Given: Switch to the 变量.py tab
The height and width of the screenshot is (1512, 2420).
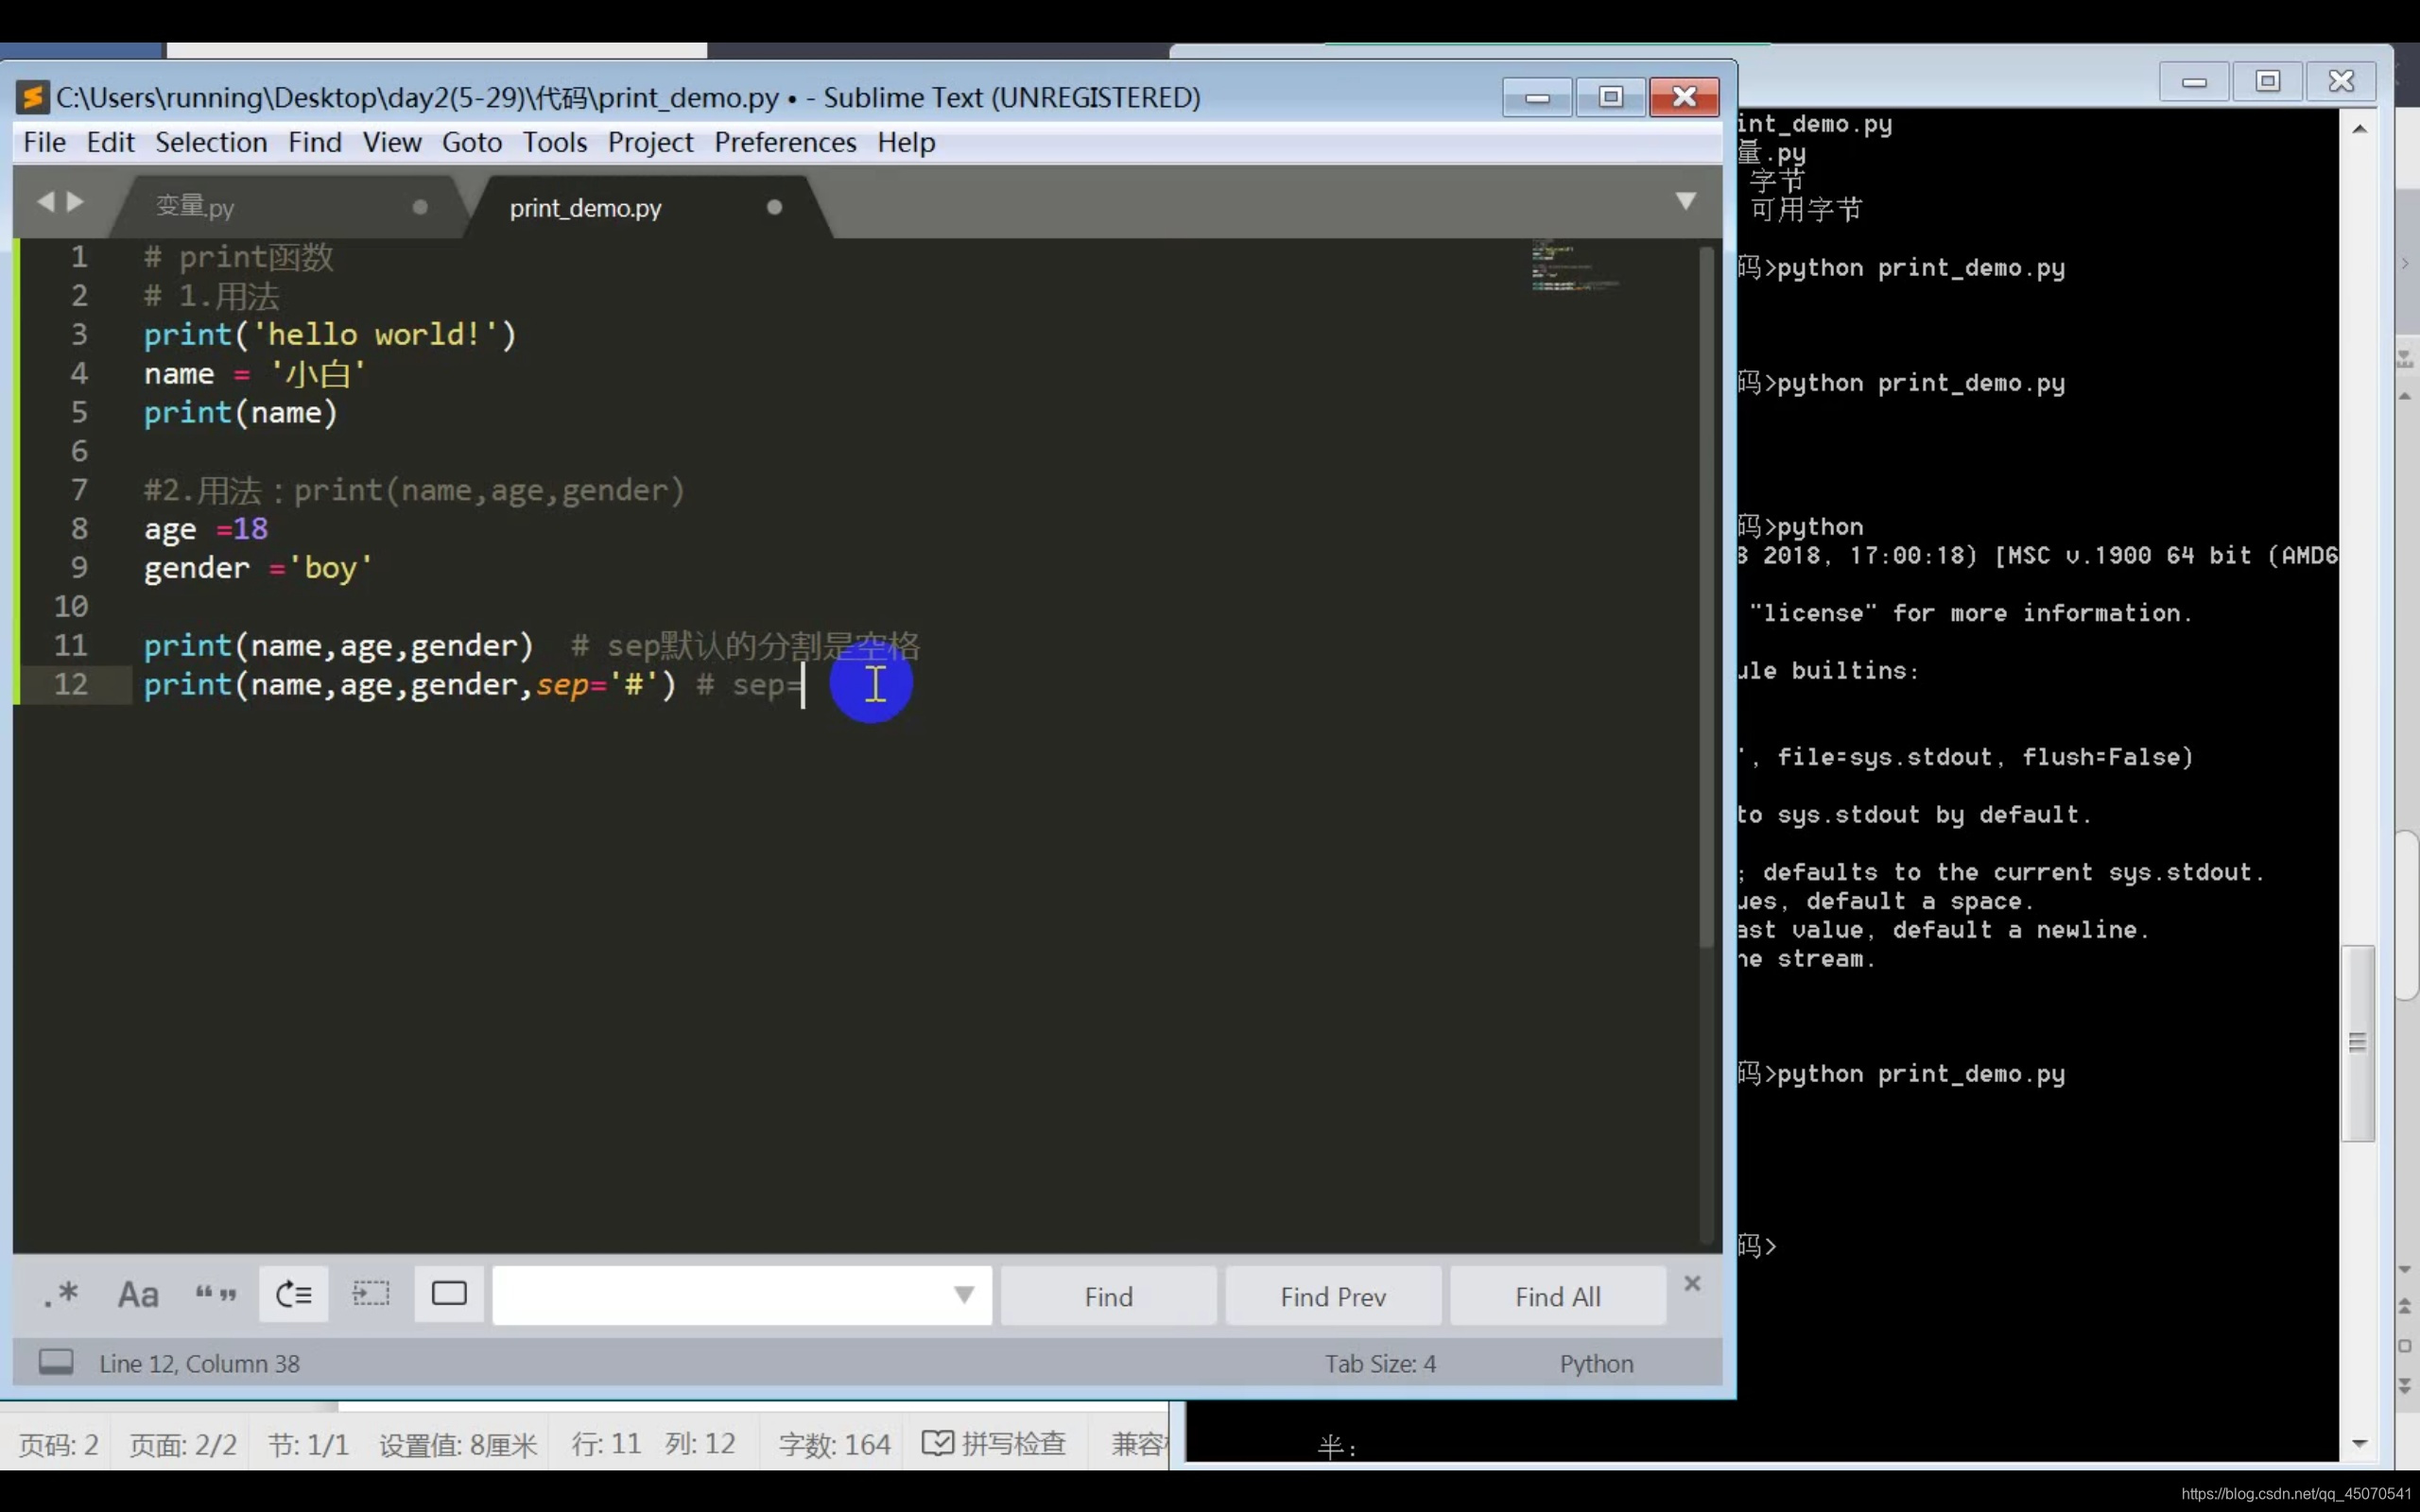Looking at the screenshot, I should pyautogui.click(x=195, y=207).
